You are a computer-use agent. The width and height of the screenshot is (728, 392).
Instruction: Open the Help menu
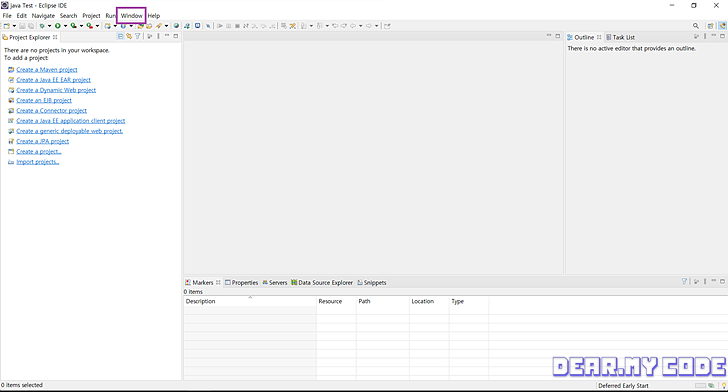(x=154, y=16)
